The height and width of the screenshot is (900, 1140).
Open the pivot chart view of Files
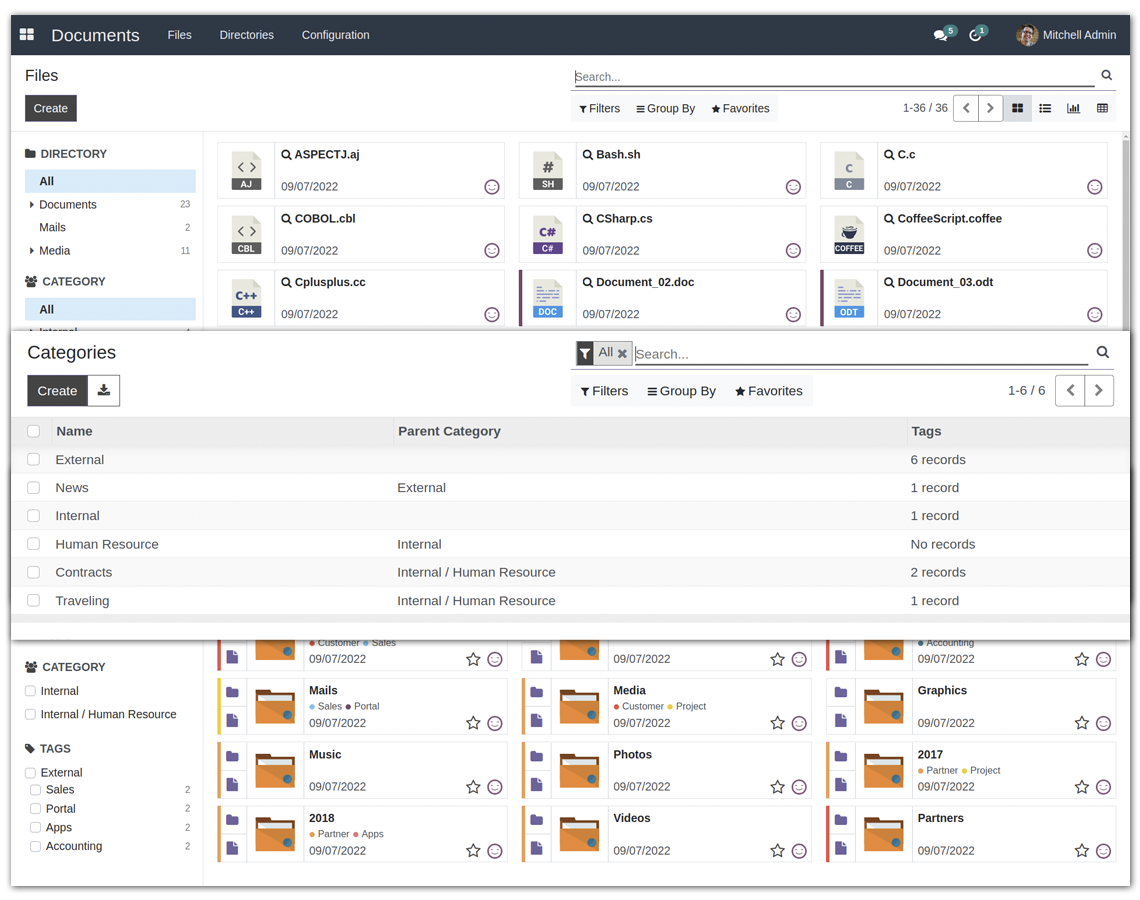(x=1073, y=108)
